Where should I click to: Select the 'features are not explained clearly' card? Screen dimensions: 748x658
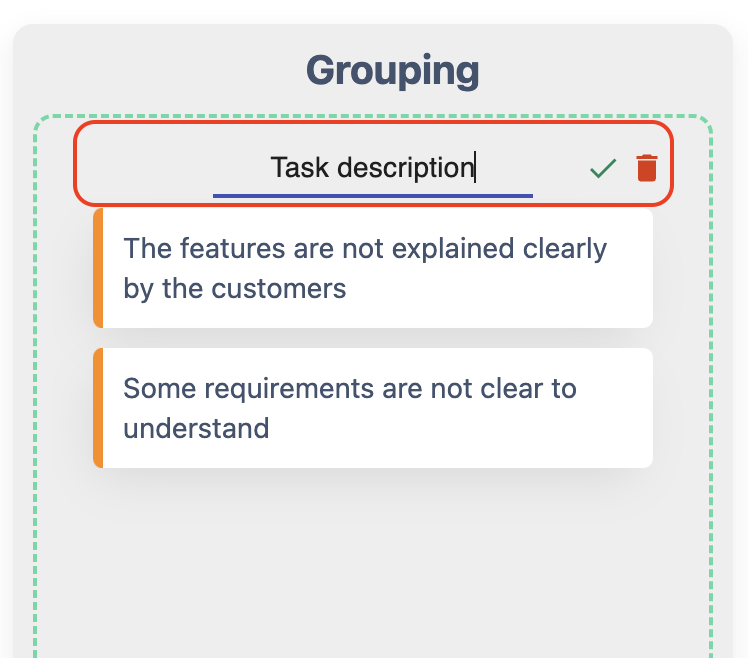point(373,268)
